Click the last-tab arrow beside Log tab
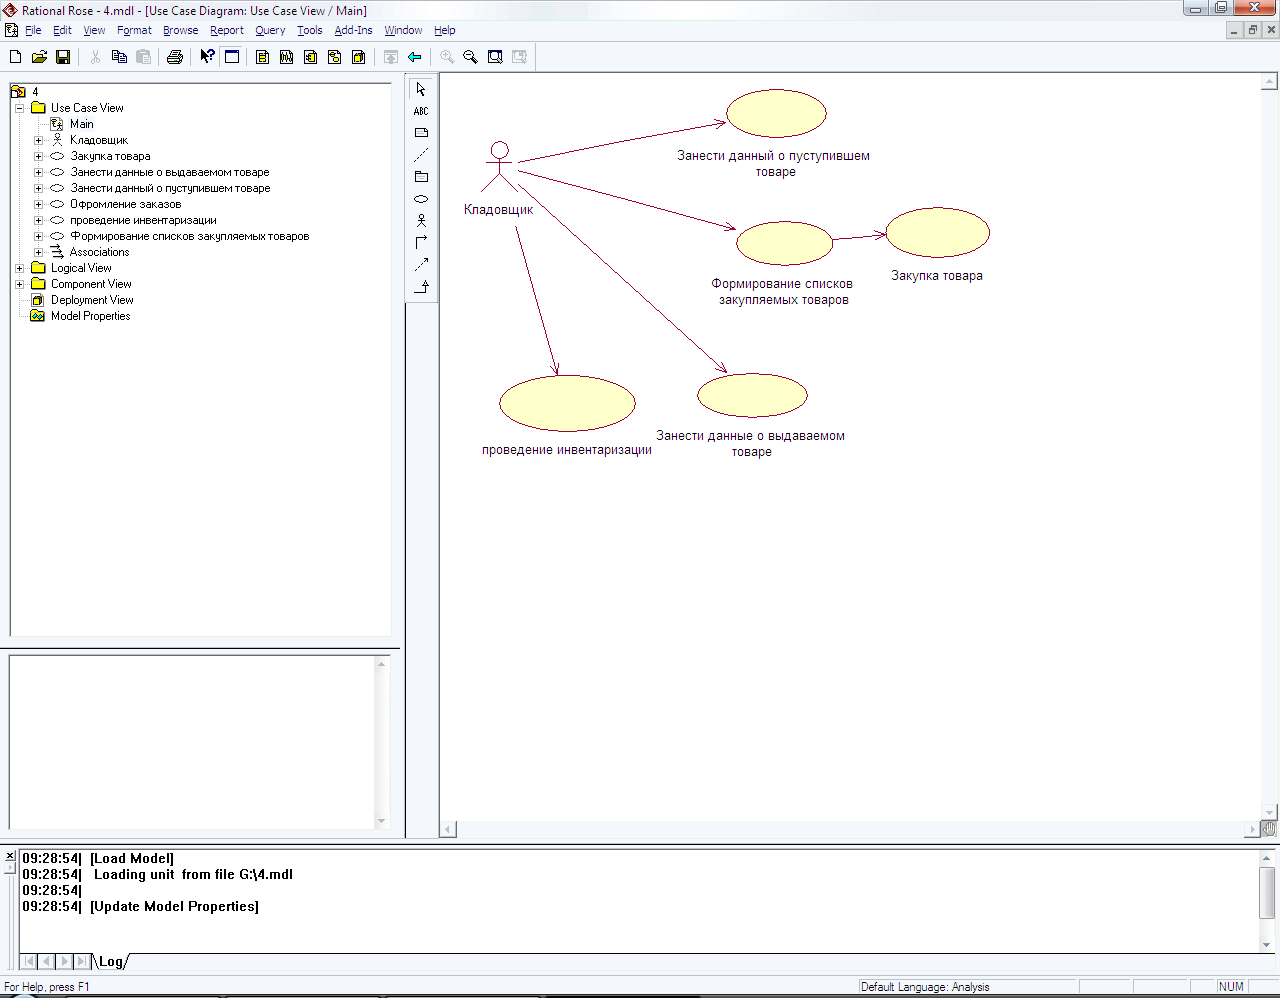 (x=83, y=962)
